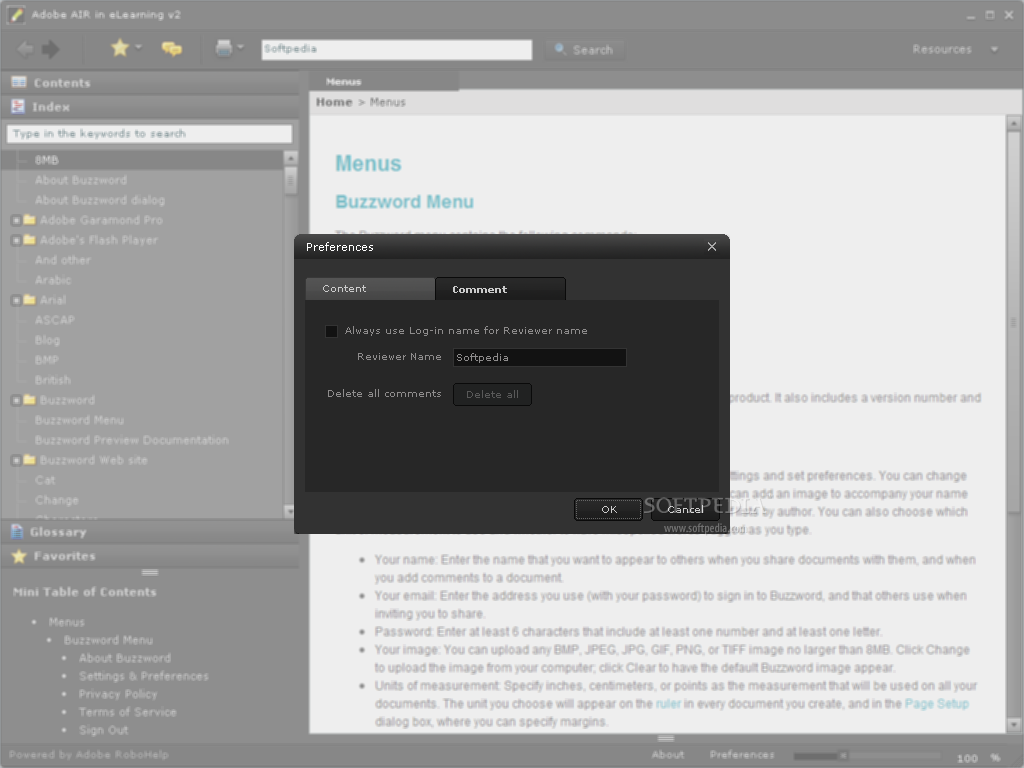Click the Index panel icon
This screenshot has width=1024, height=768.
pos(18,106)
